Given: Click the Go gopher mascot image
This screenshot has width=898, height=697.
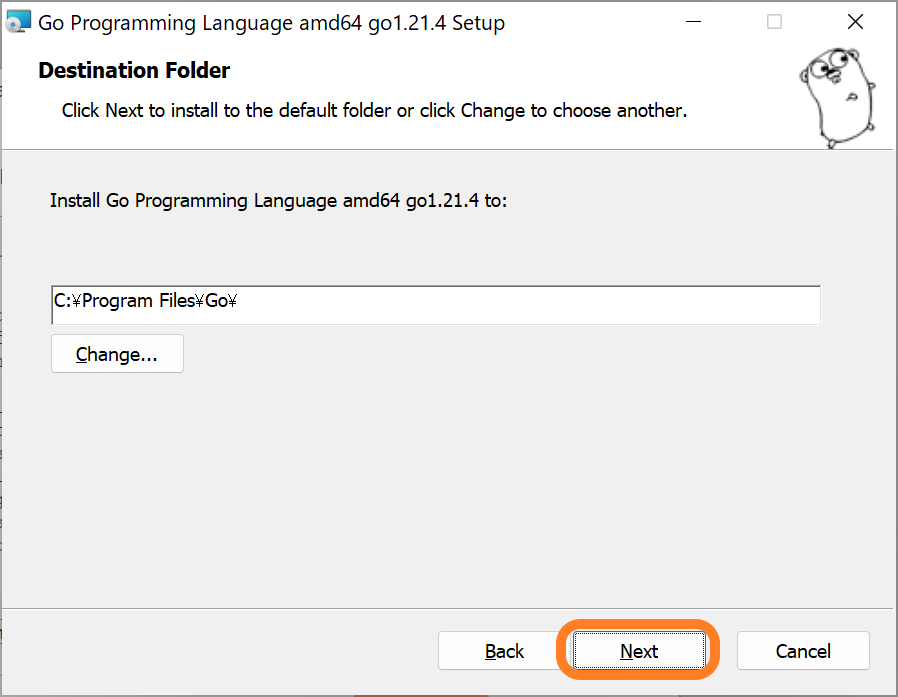Looking at the screenshot, I should [x=837, y=98].
